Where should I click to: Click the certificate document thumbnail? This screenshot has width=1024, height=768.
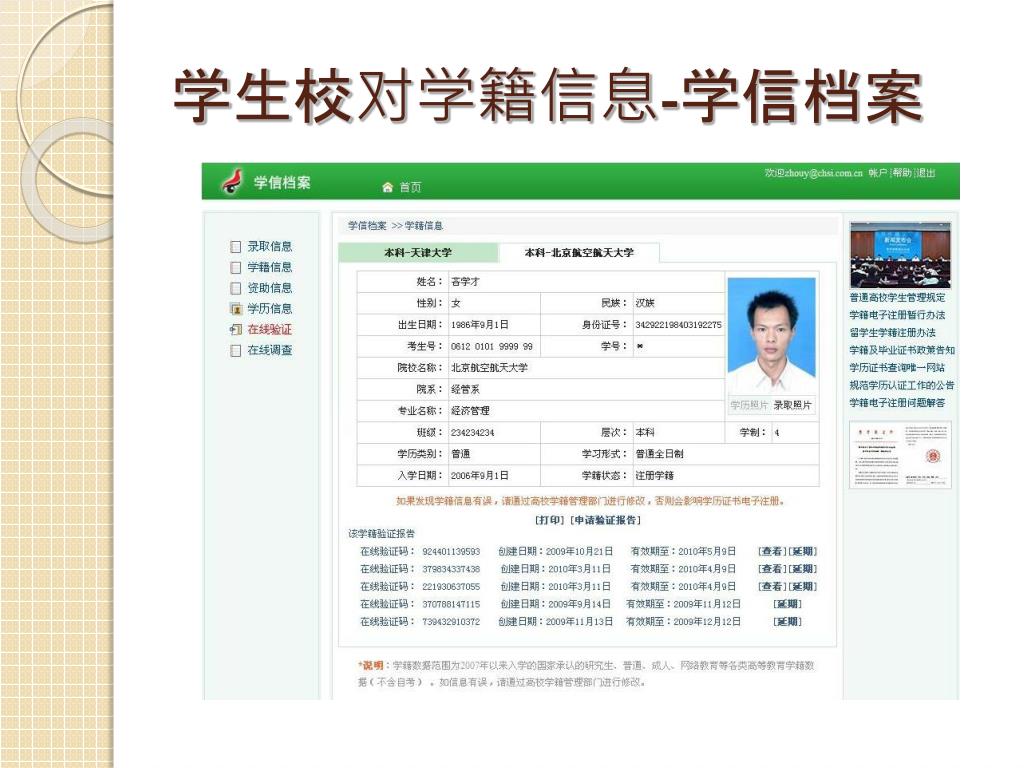coord(900,455)
